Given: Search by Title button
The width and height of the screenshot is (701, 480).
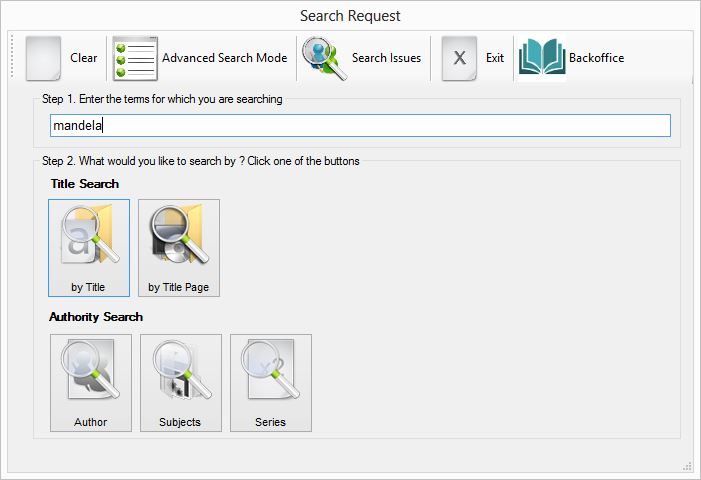Looking at the screenshot, I should click(x=89, y=248).
